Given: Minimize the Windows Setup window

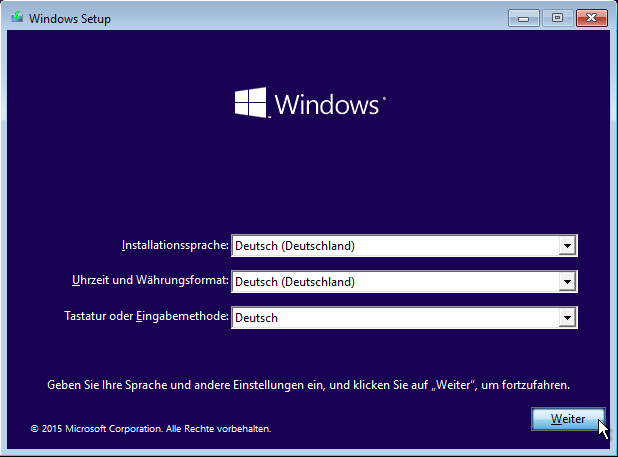Looking at the screenshot, I should click(x=524, y=18).
